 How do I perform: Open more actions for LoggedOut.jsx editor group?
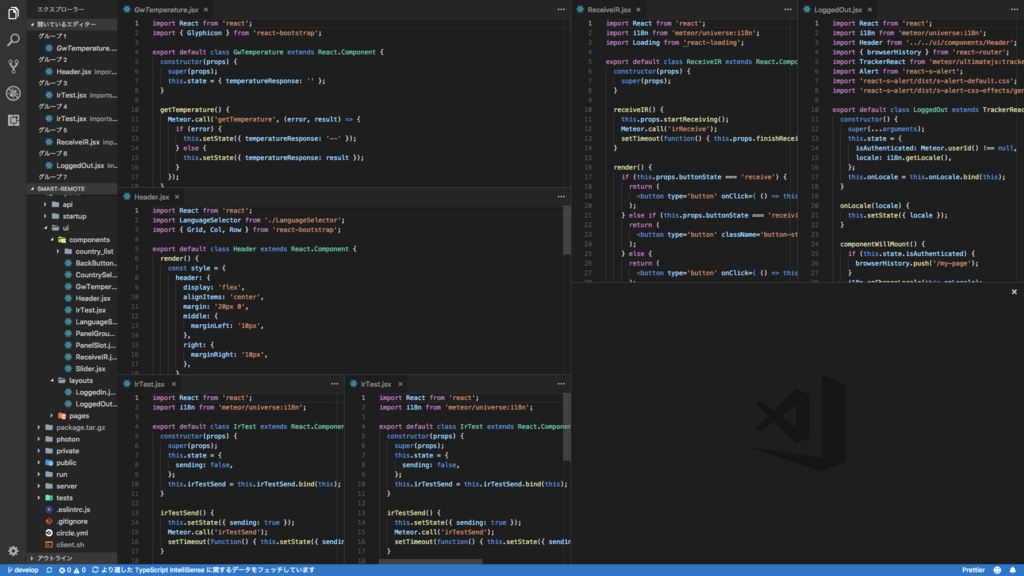[1014, 10]
